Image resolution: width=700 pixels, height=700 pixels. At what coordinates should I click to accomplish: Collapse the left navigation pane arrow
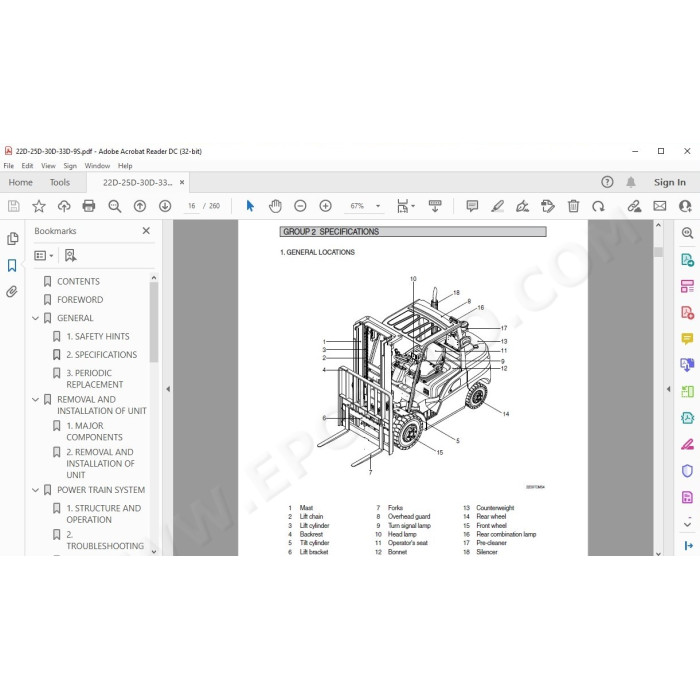pyautogui.click(x=168, y=389)
